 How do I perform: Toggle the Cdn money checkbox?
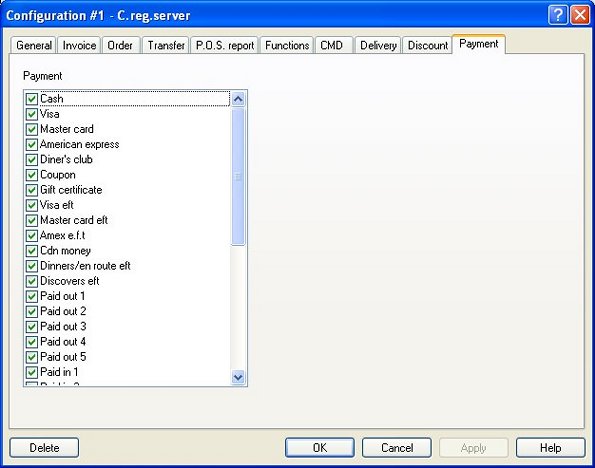pos(31,251)
